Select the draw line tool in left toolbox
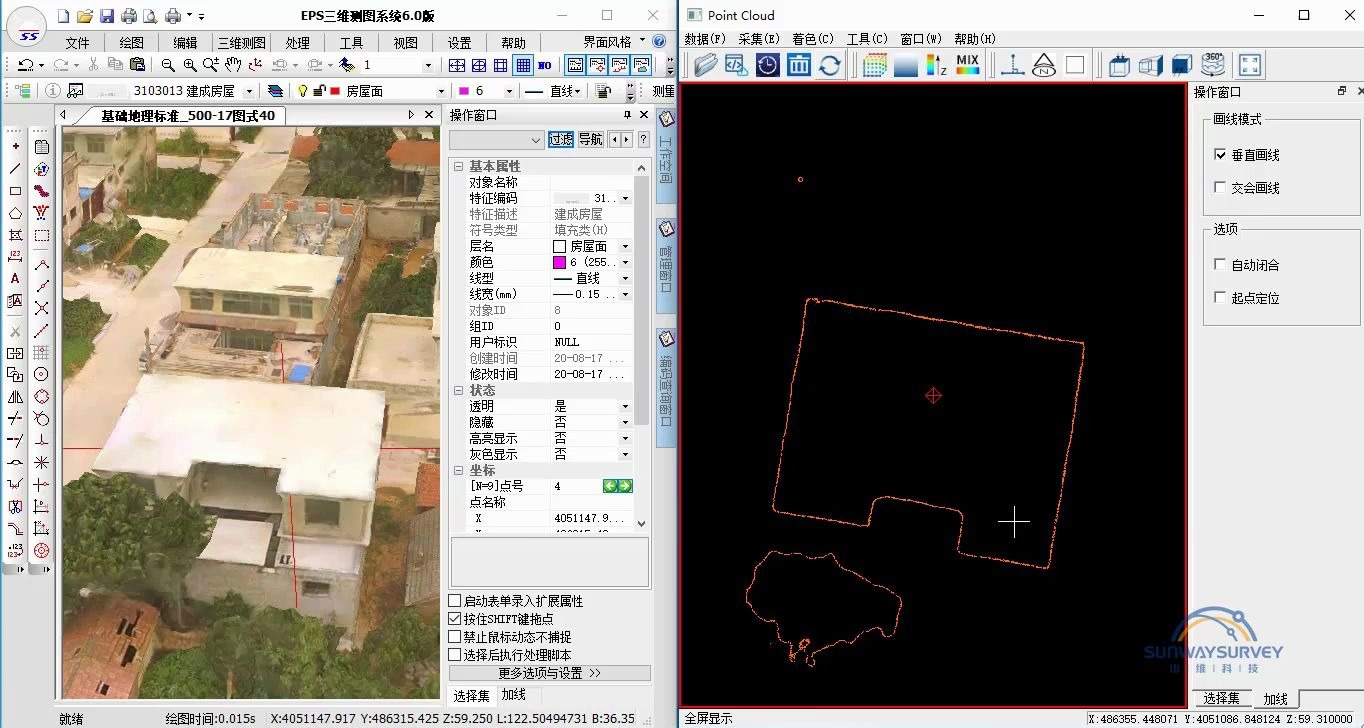This screenshot has height=728, width=1364. coord(15,168)
